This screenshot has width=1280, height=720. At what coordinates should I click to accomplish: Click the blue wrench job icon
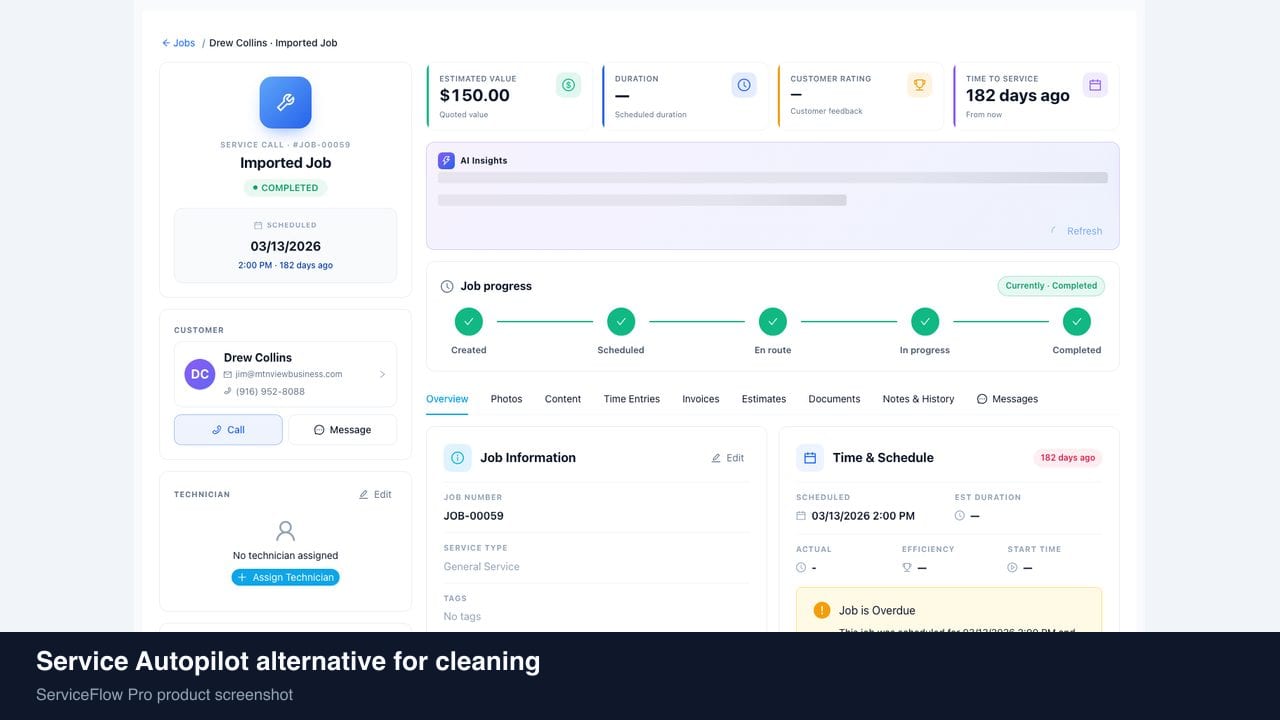point(285,102)
